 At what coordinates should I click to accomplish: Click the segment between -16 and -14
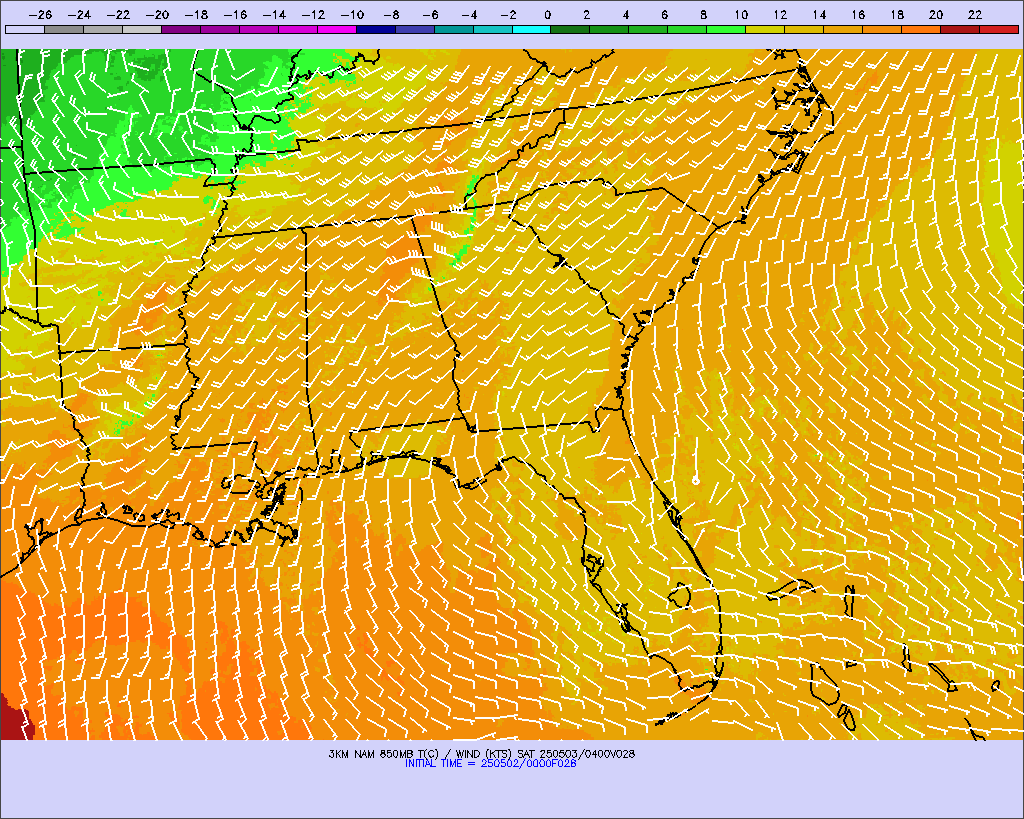pos(259,29)
